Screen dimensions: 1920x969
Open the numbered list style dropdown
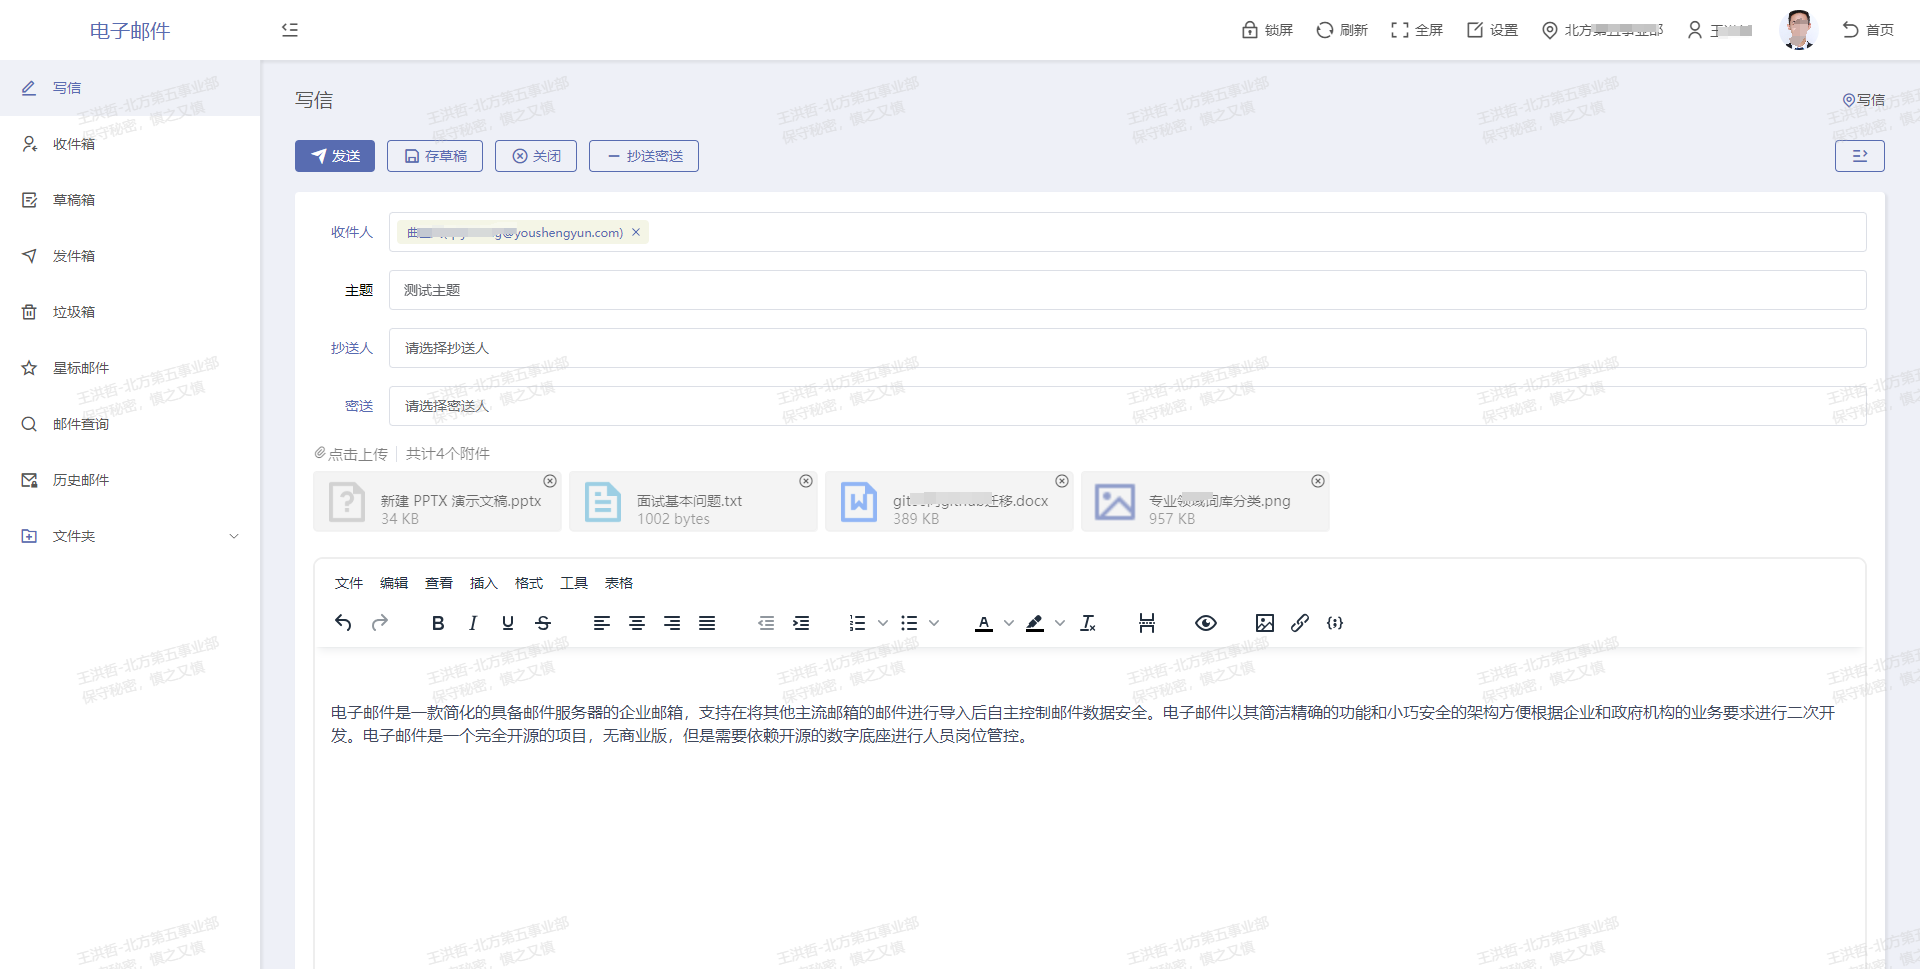point(883,623)
